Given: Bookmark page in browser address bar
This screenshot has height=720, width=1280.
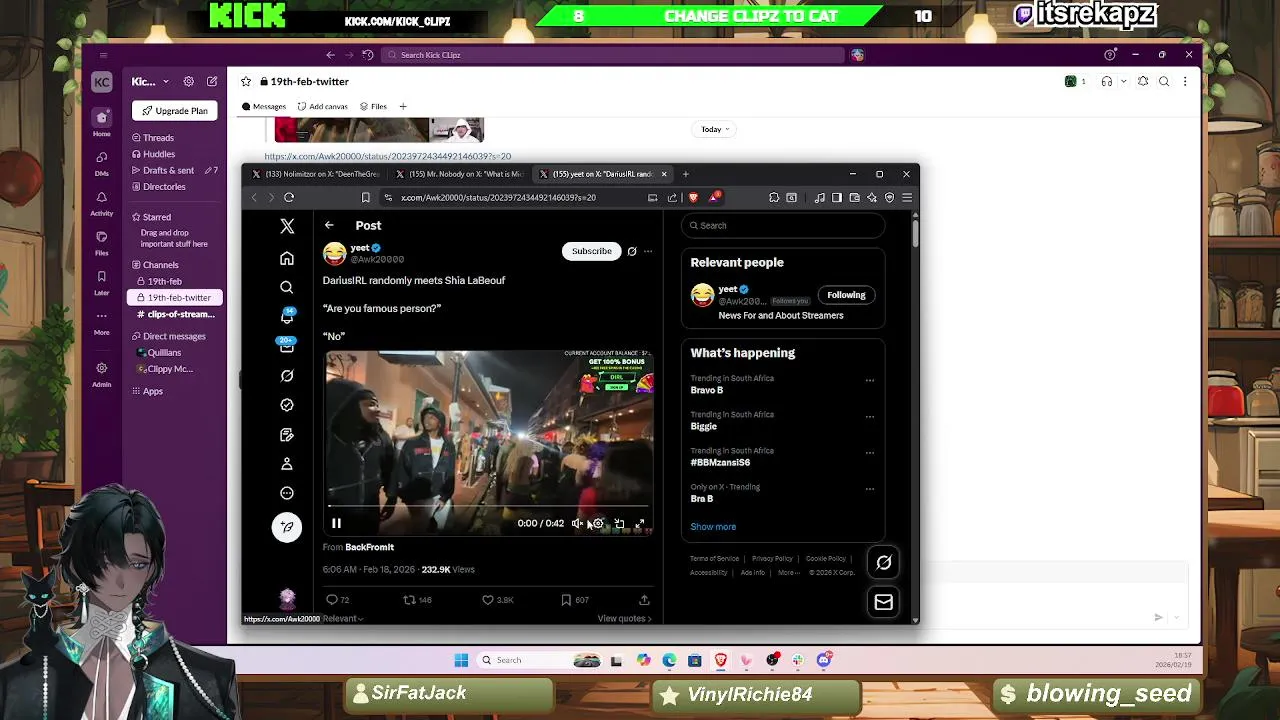Looking at the screenshot, I should (x=365, y=197).
